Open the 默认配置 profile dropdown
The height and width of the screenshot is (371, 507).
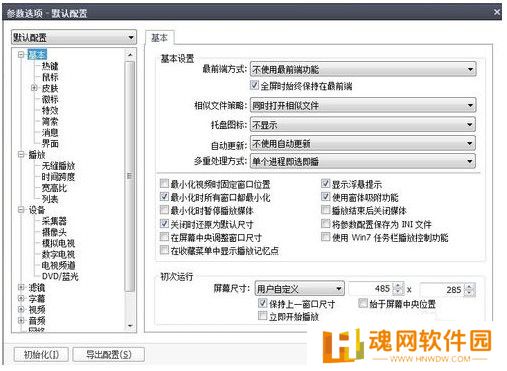pos(74,37)
